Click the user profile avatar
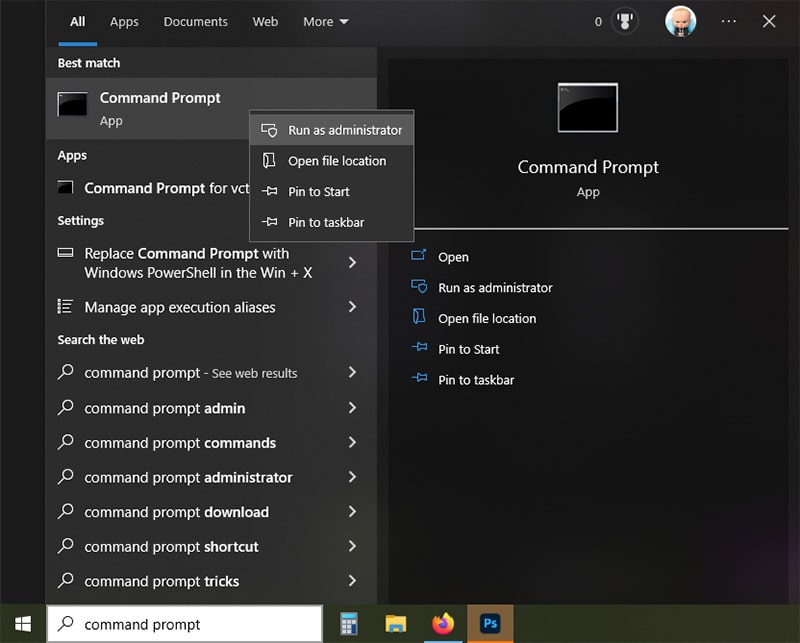 coord(680,20)
